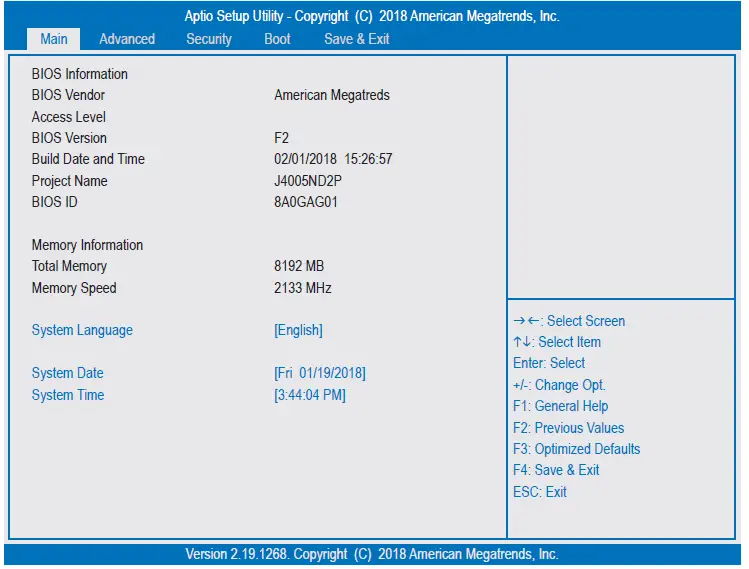Open the Save & Exit tab
This screenshot has width=749, height=569.
click(356, 39)
